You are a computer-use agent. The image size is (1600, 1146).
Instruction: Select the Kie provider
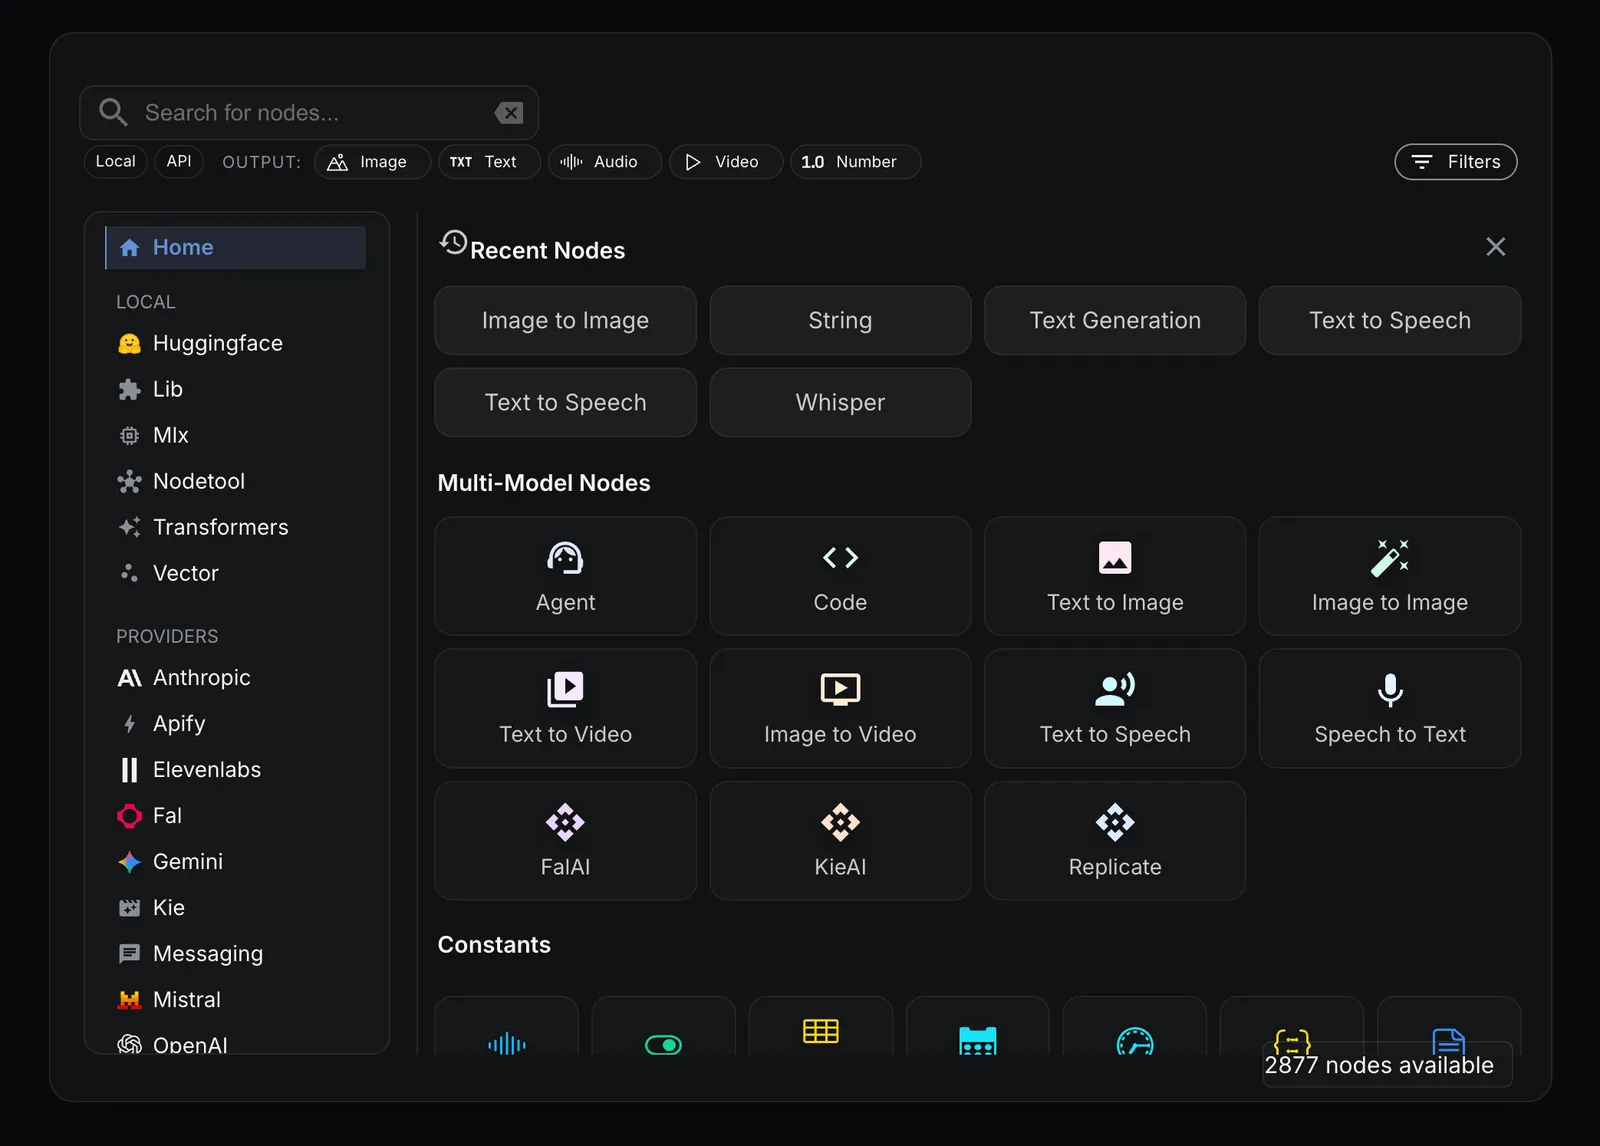tap(236, 907)
